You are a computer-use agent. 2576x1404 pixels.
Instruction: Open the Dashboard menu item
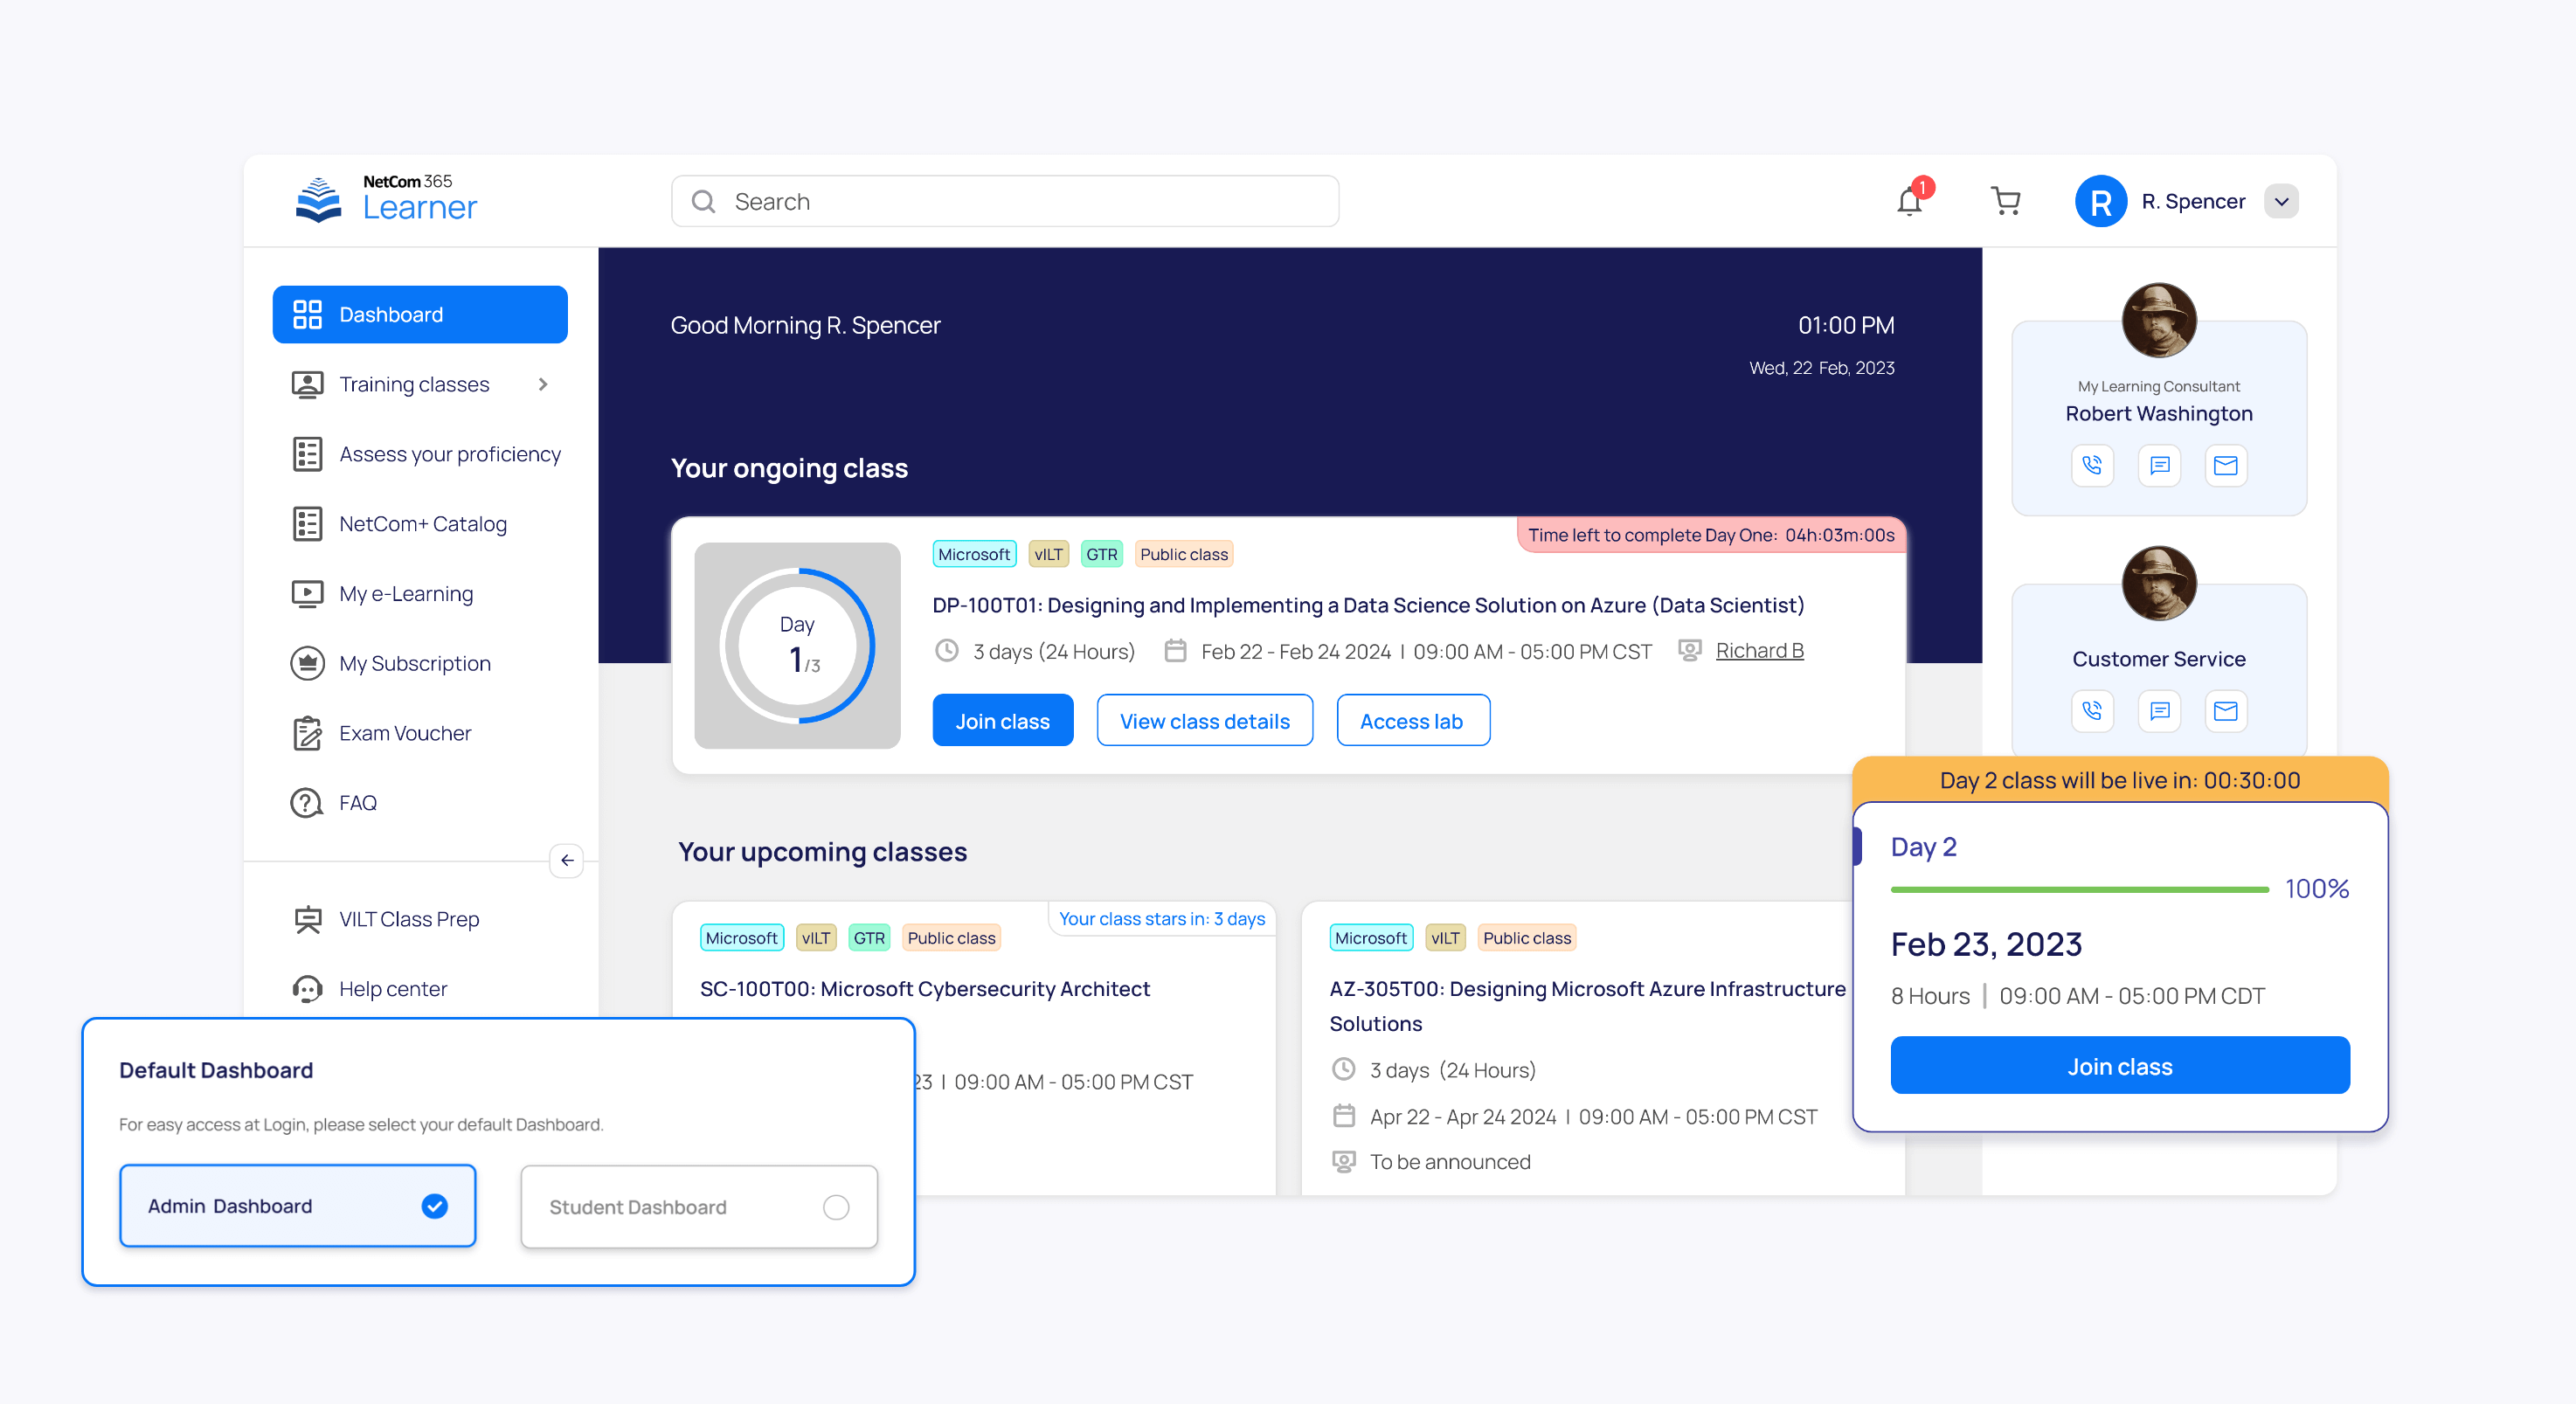pos(420,314)
